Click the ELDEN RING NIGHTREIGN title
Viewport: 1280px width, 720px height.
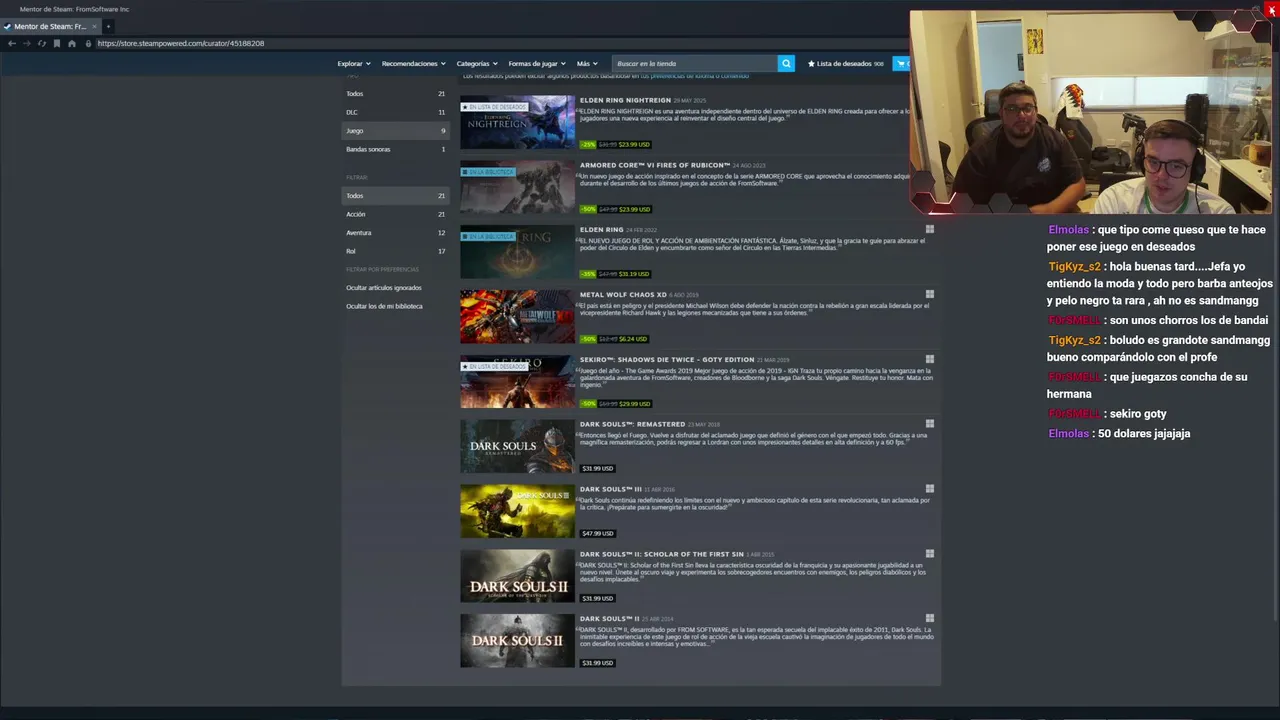[625, 100]
